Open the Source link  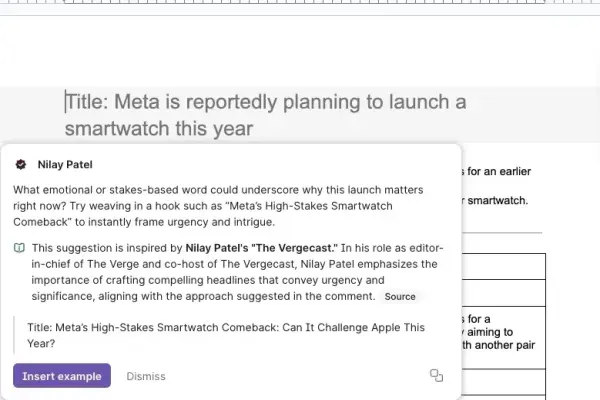click(x=400, y=297)
